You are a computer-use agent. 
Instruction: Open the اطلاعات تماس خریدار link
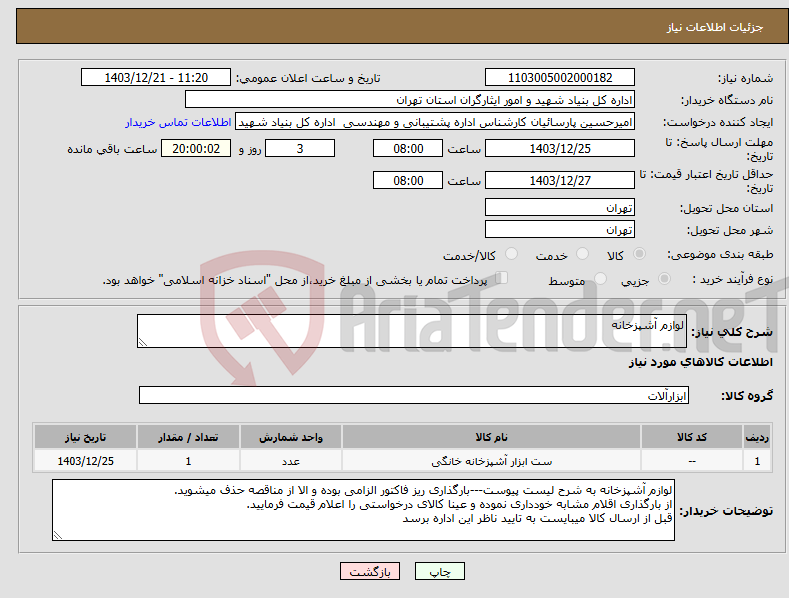(x=178, y=122)
